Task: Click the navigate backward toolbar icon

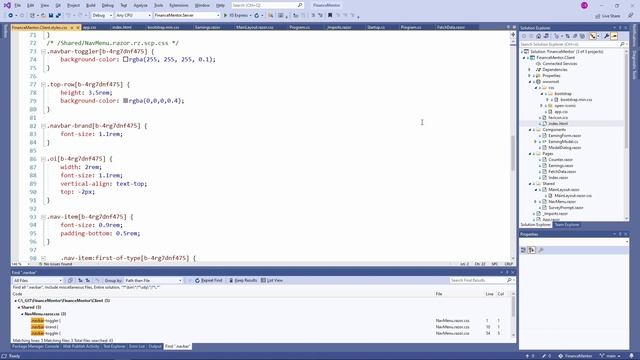Action: (x=11, y=16)
